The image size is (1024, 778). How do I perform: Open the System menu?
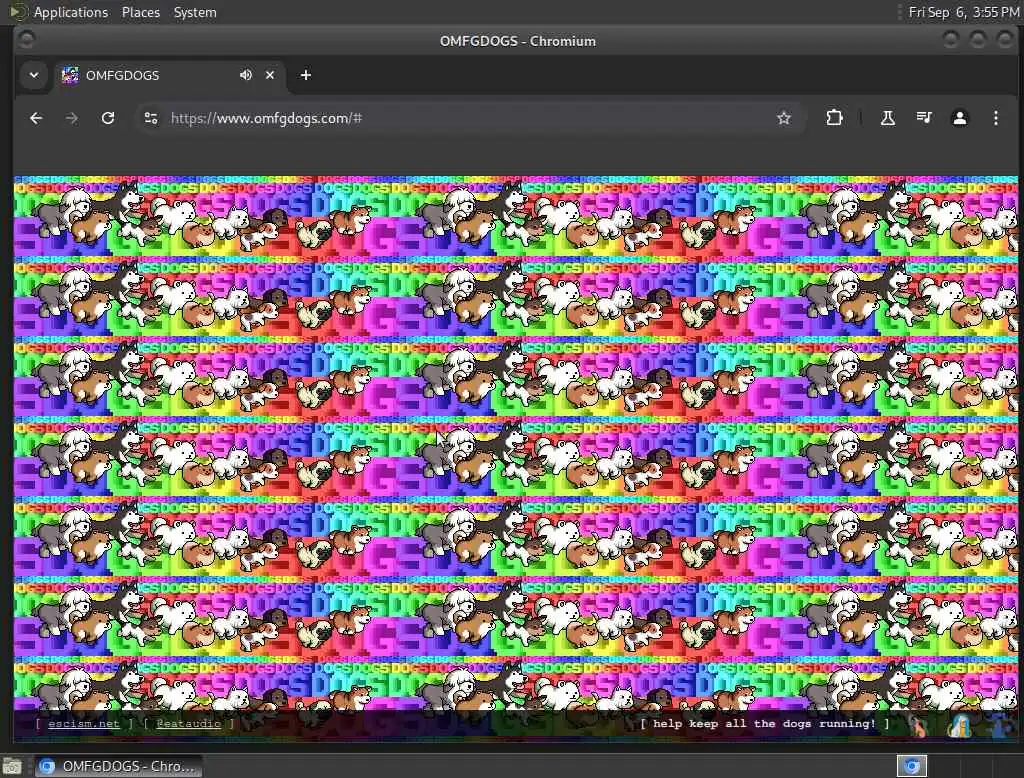pos(195,12)
